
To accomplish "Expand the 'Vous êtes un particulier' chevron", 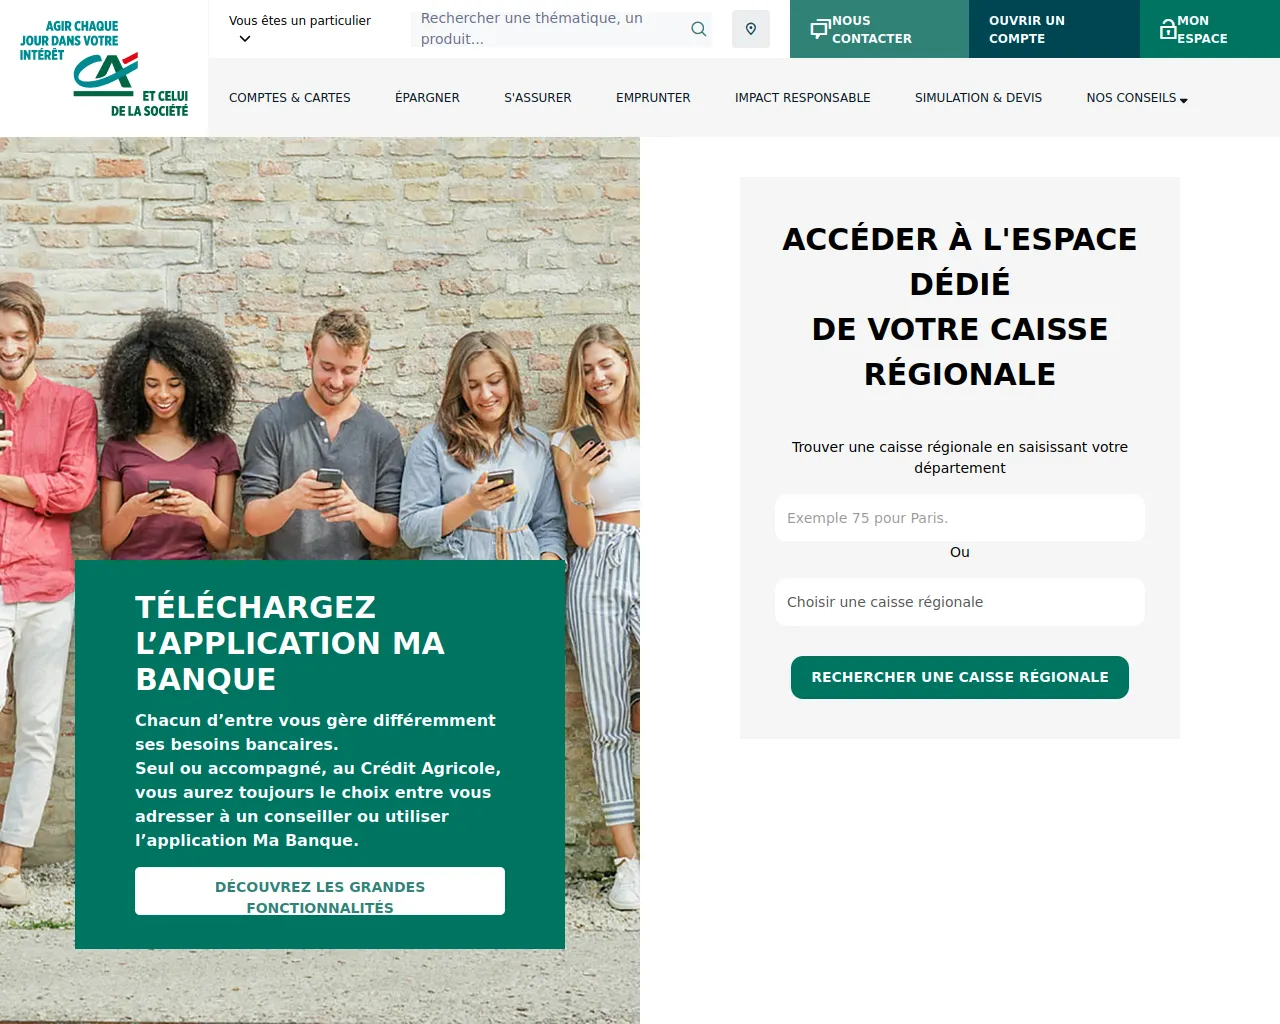I will tap(245, 39).
